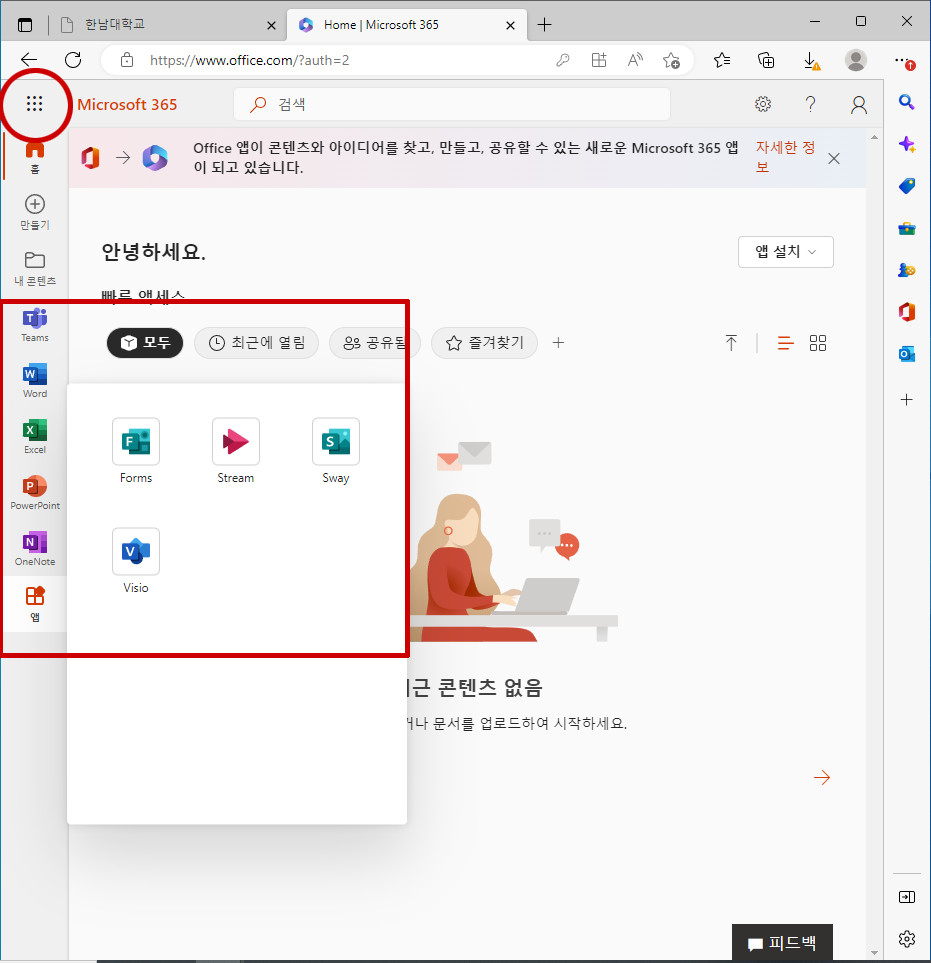View site information lock icon
Image resolution: width=931 pixels, height=963 pixels.
127,60
